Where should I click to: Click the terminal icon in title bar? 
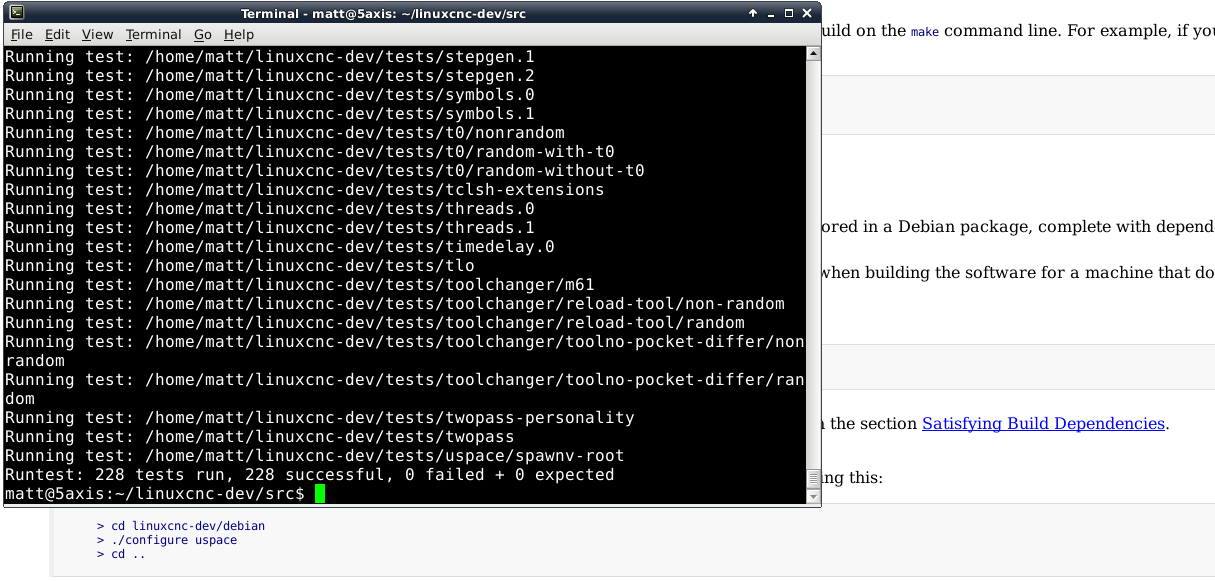coord(17,13)
